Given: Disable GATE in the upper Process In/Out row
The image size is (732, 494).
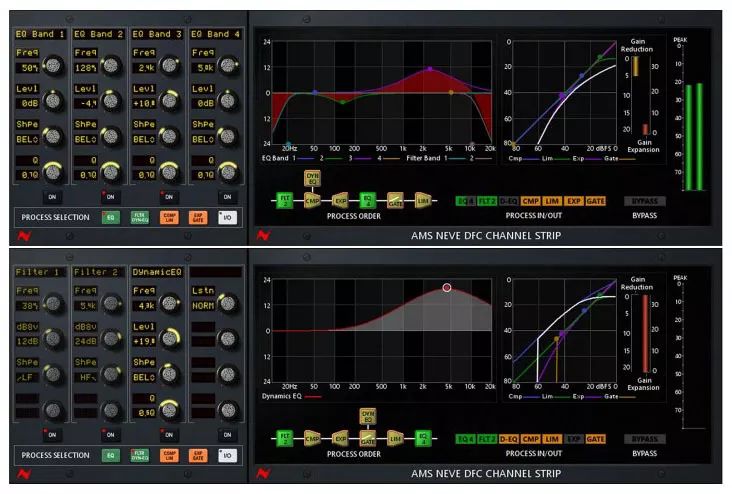Looking at the screenshot, I should point(595,201).
